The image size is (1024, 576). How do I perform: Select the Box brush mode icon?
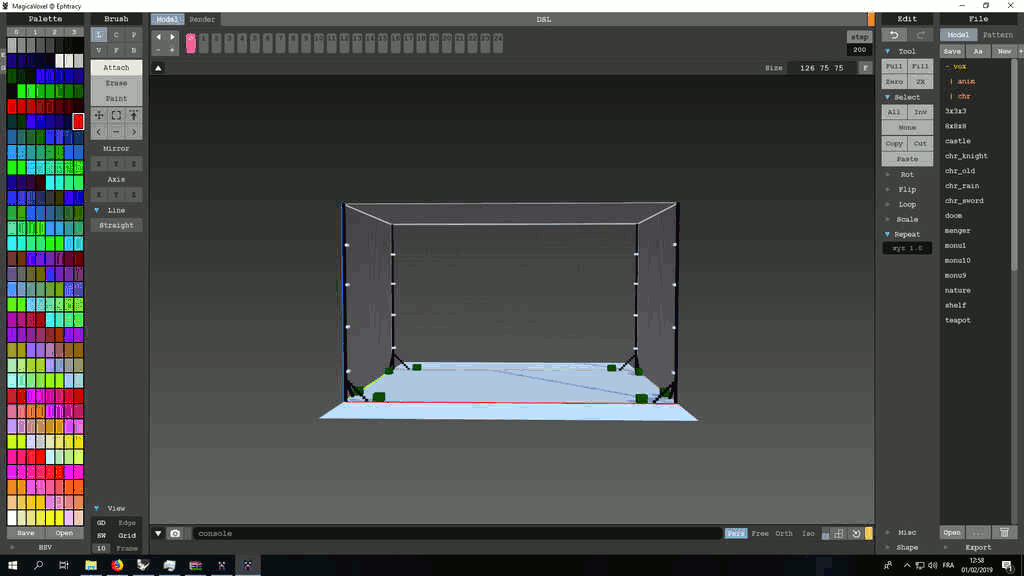click(134, 50)
